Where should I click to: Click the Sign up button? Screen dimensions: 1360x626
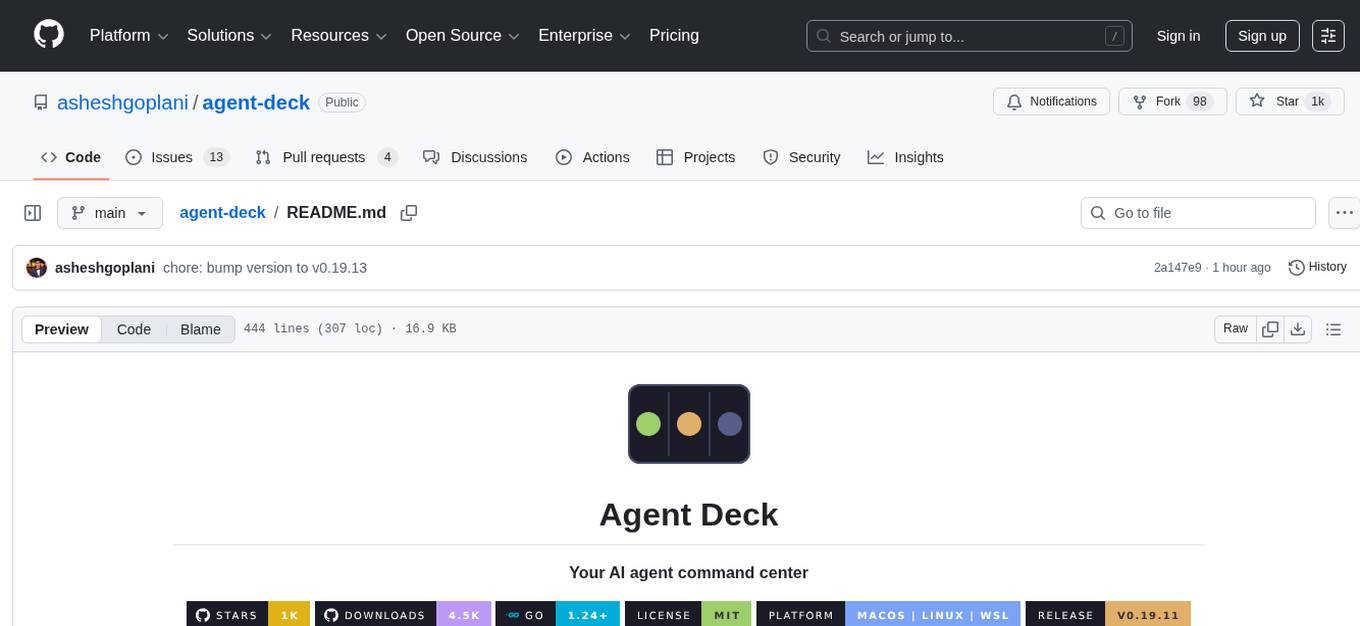tap(1261, 36)
